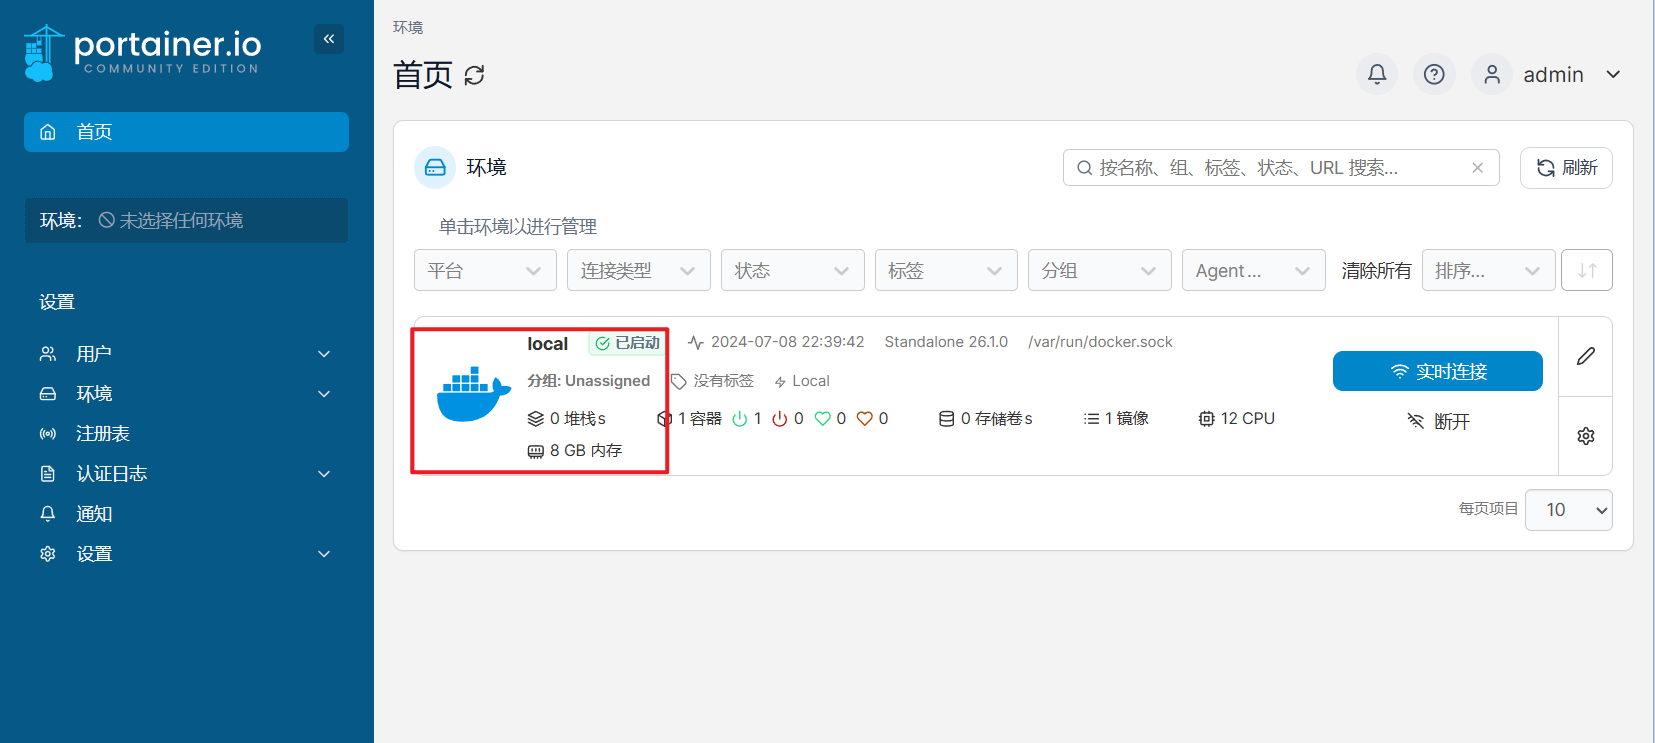1655x743 pixels.
Task: Open the 平台 filter dropdown
Action: (x=485, y=270)
